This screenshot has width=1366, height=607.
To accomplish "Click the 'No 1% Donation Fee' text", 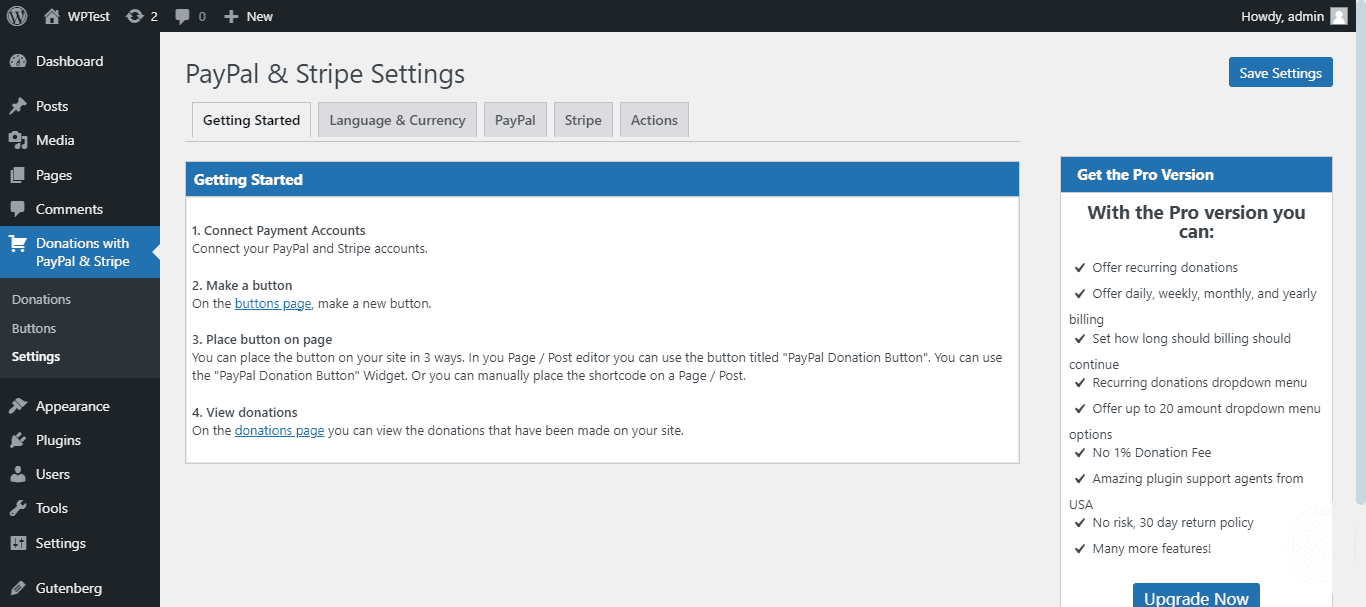I will [x=1152, y=453].
